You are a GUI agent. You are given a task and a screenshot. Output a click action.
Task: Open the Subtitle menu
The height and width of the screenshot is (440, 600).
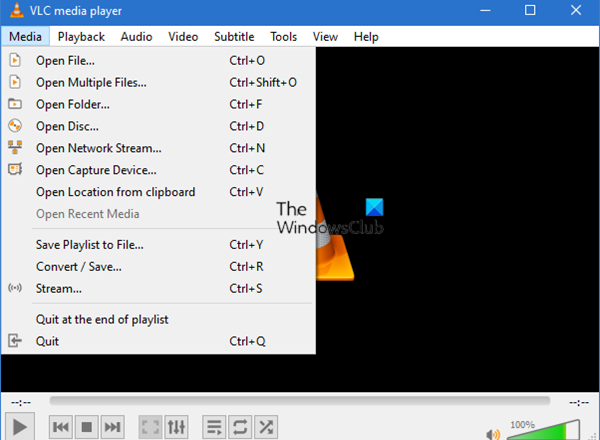click(x=234, y=36)
